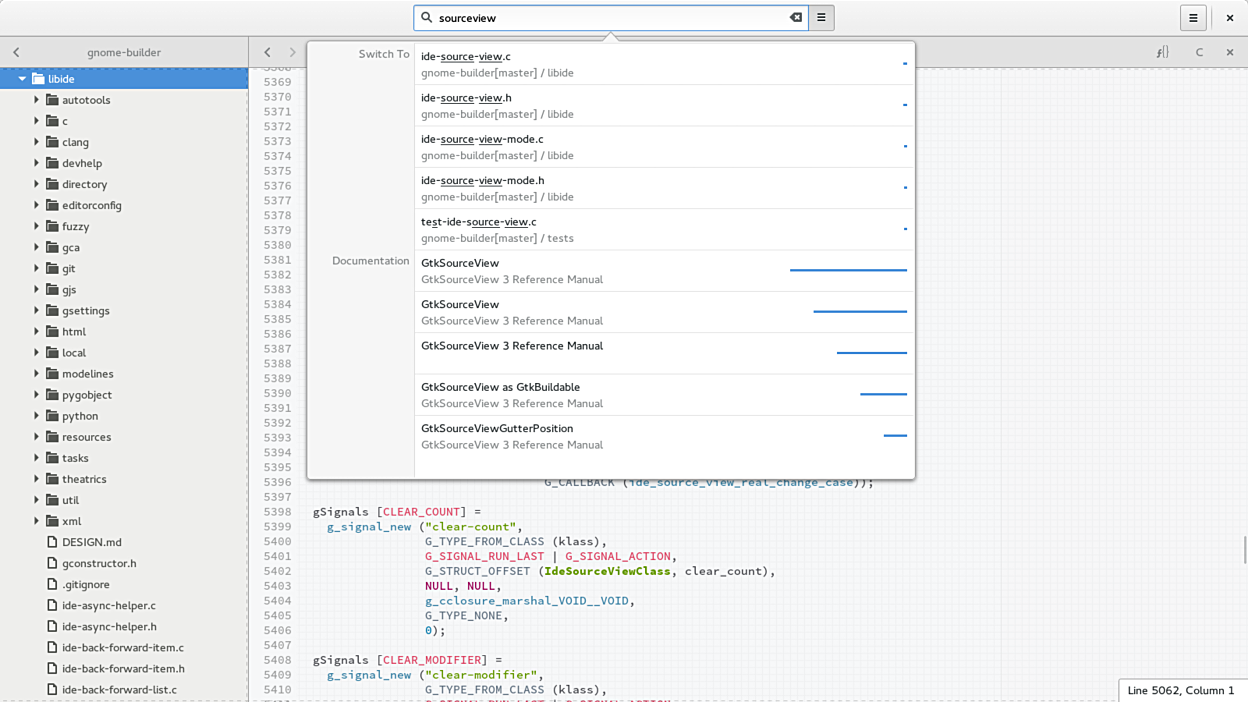Open DESIGN.md file in tree
This screenshot has height=702, width=1248.
(91, 542)
